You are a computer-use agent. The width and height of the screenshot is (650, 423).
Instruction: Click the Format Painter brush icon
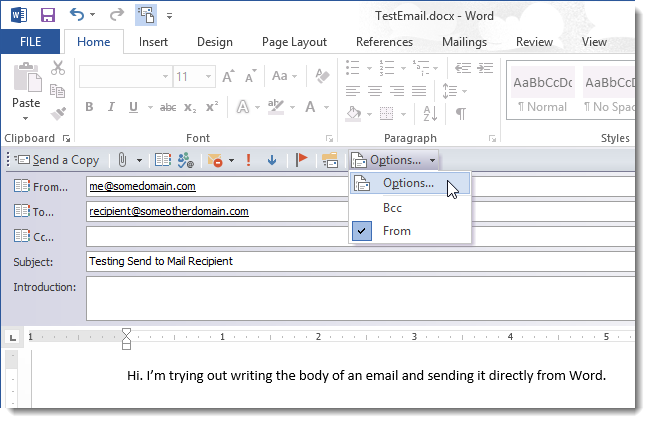tap(58, 113)
